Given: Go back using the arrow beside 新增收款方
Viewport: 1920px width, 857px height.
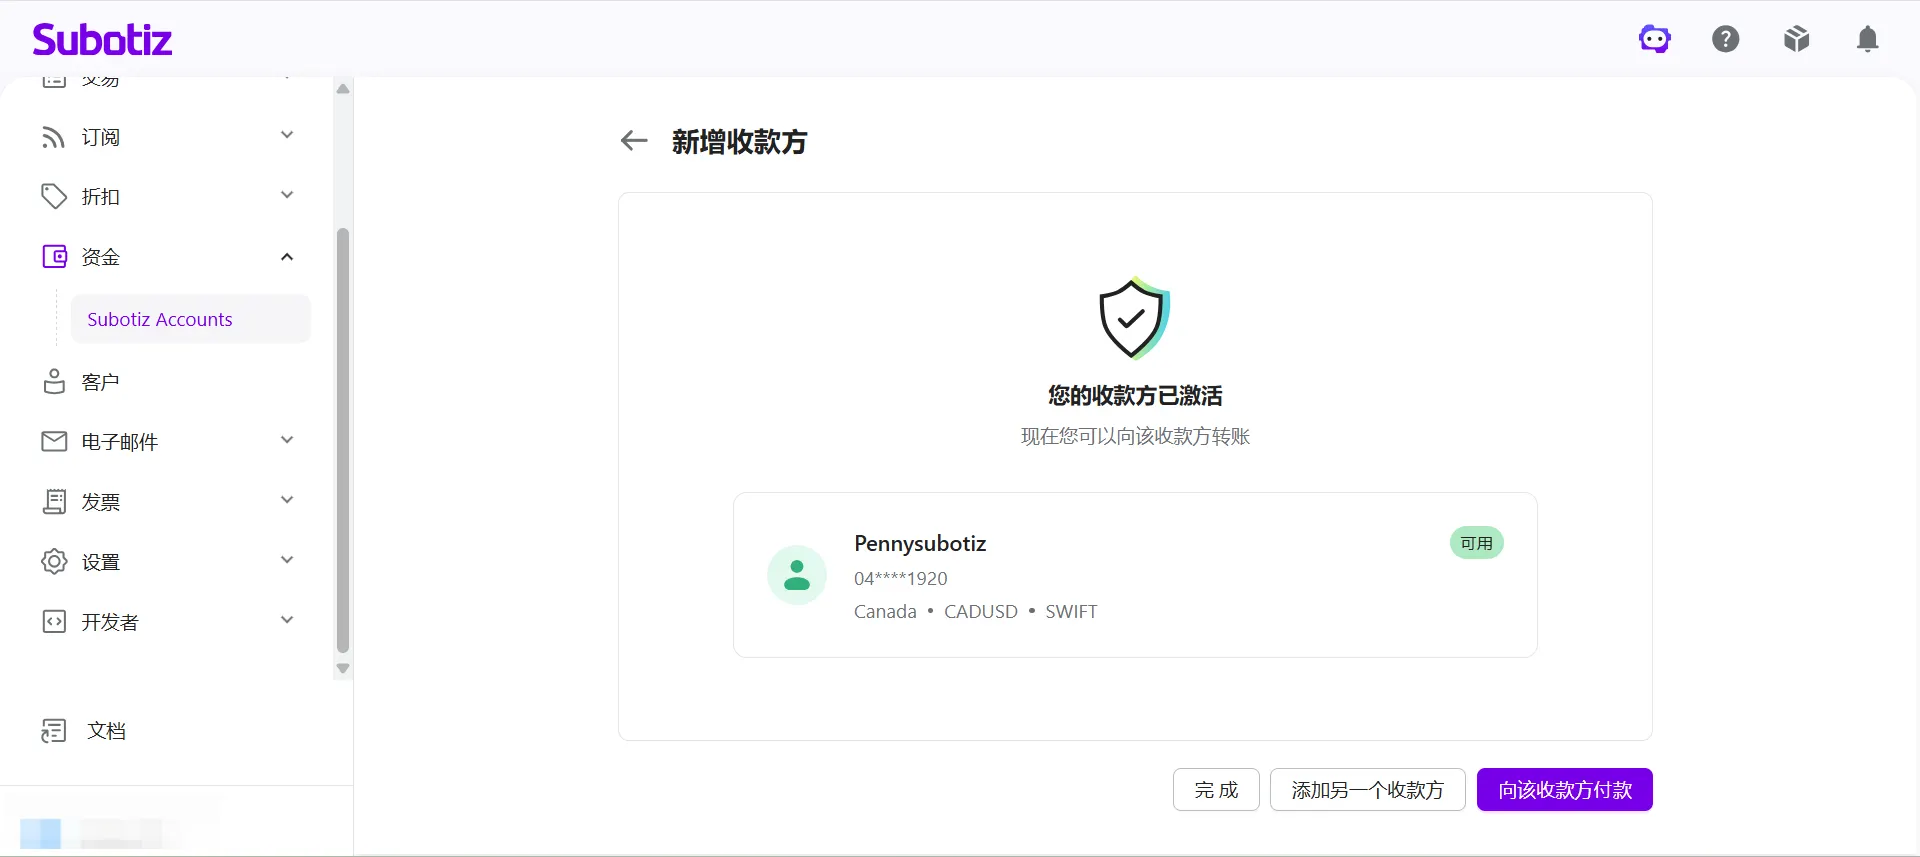Looking at the screenshot, I should pyautogui.click(x=634, y=141).
